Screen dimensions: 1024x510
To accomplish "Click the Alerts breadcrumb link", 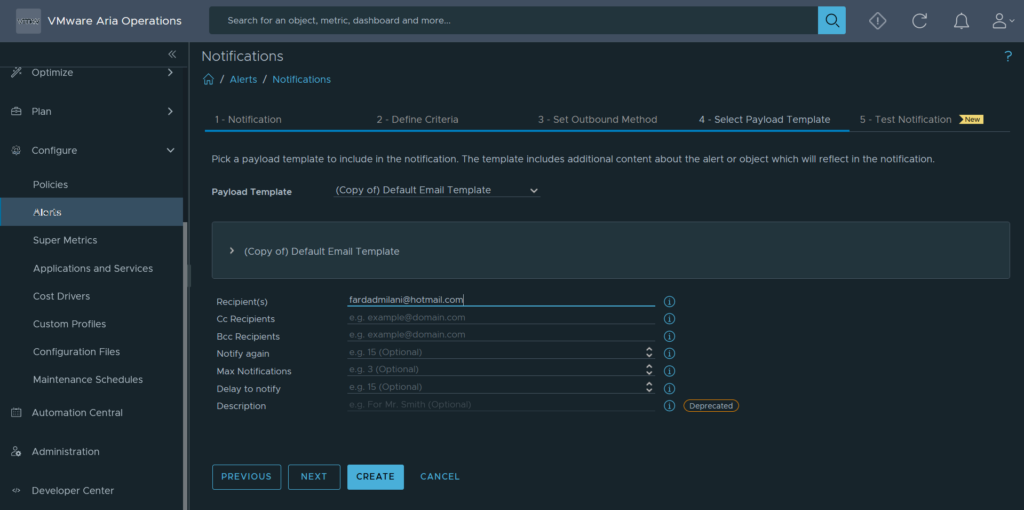I will (x=243, y=79).
